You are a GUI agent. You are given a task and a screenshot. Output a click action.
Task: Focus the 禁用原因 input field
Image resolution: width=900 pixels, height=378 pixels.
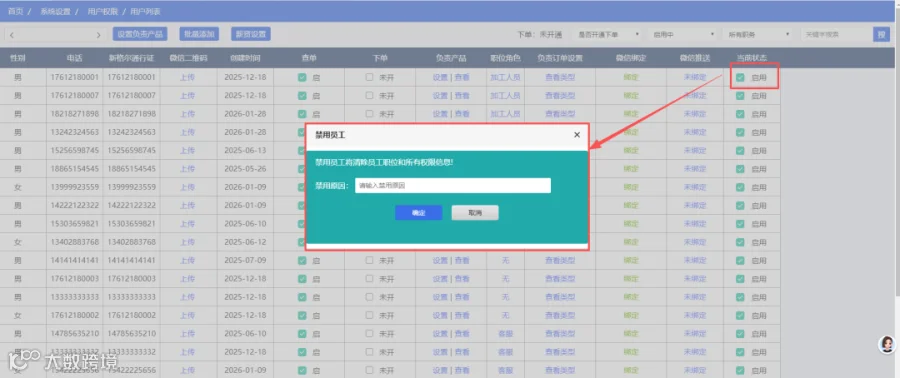click(x=453, y=186)
